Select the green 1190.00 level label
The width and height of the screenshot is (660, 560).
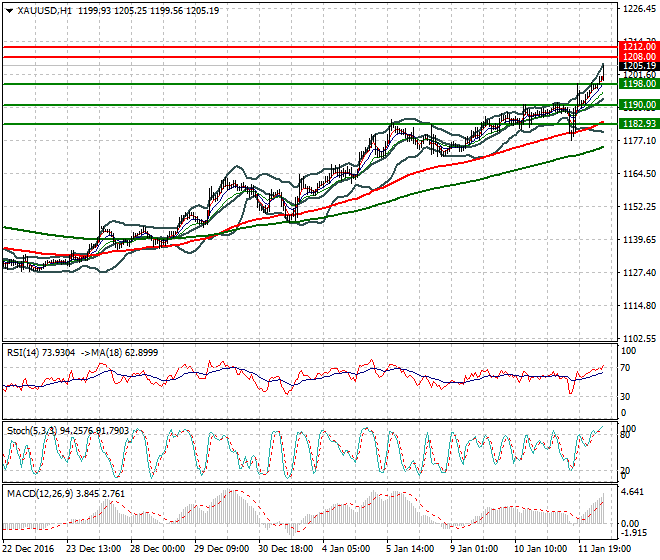[x=639, y=105]
